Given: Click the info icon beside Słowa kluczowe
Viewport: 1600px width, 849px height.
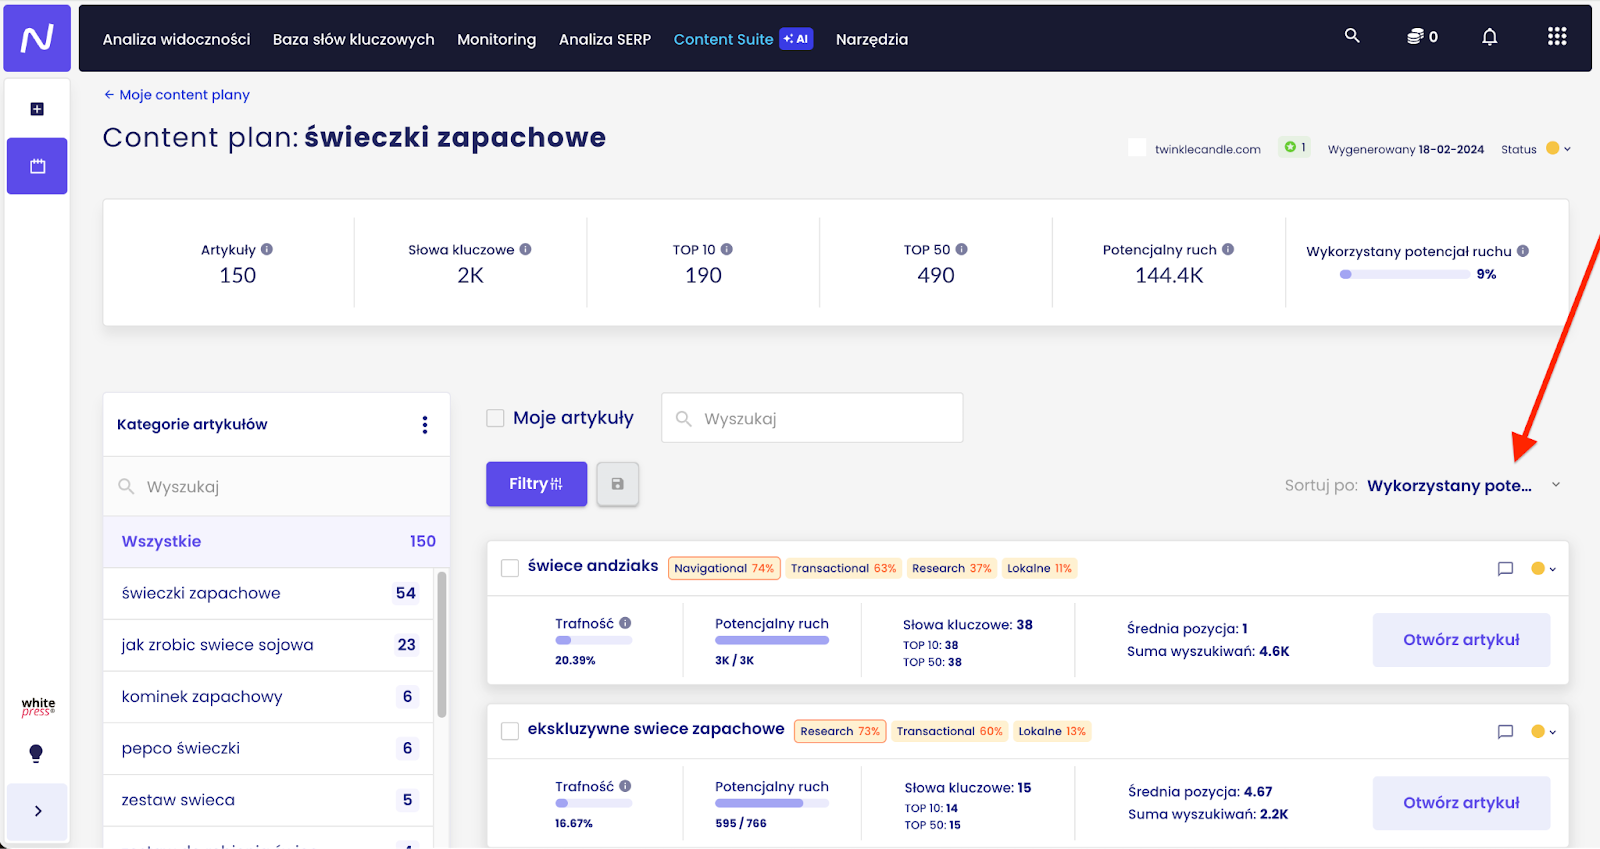Looking at the screenshot, I should click(x=525, y=250).
